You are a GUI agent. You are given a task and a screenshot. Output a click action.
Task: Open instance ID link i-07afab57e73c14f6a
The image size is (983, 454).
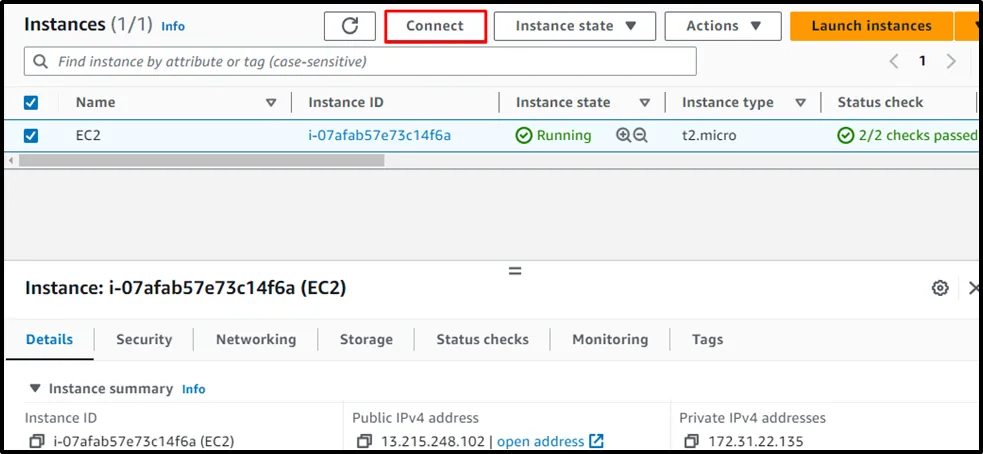click(379, 135)
